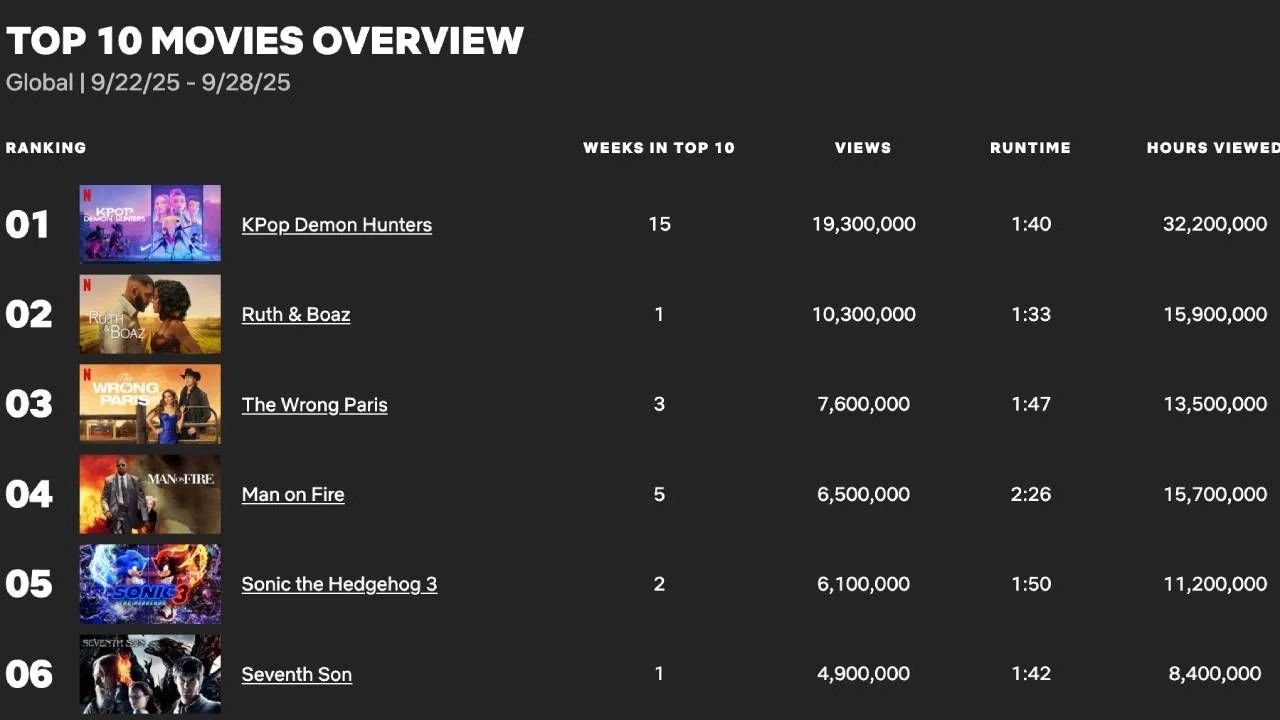Click the Hours Viewed column header
The image size is (1280, 720).
click(x=1212, y=148)
